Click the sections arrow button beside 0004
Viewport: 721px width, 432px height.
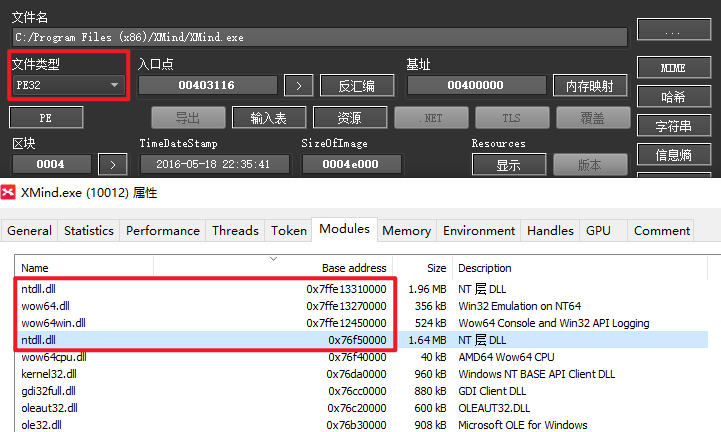coord(113,164)
